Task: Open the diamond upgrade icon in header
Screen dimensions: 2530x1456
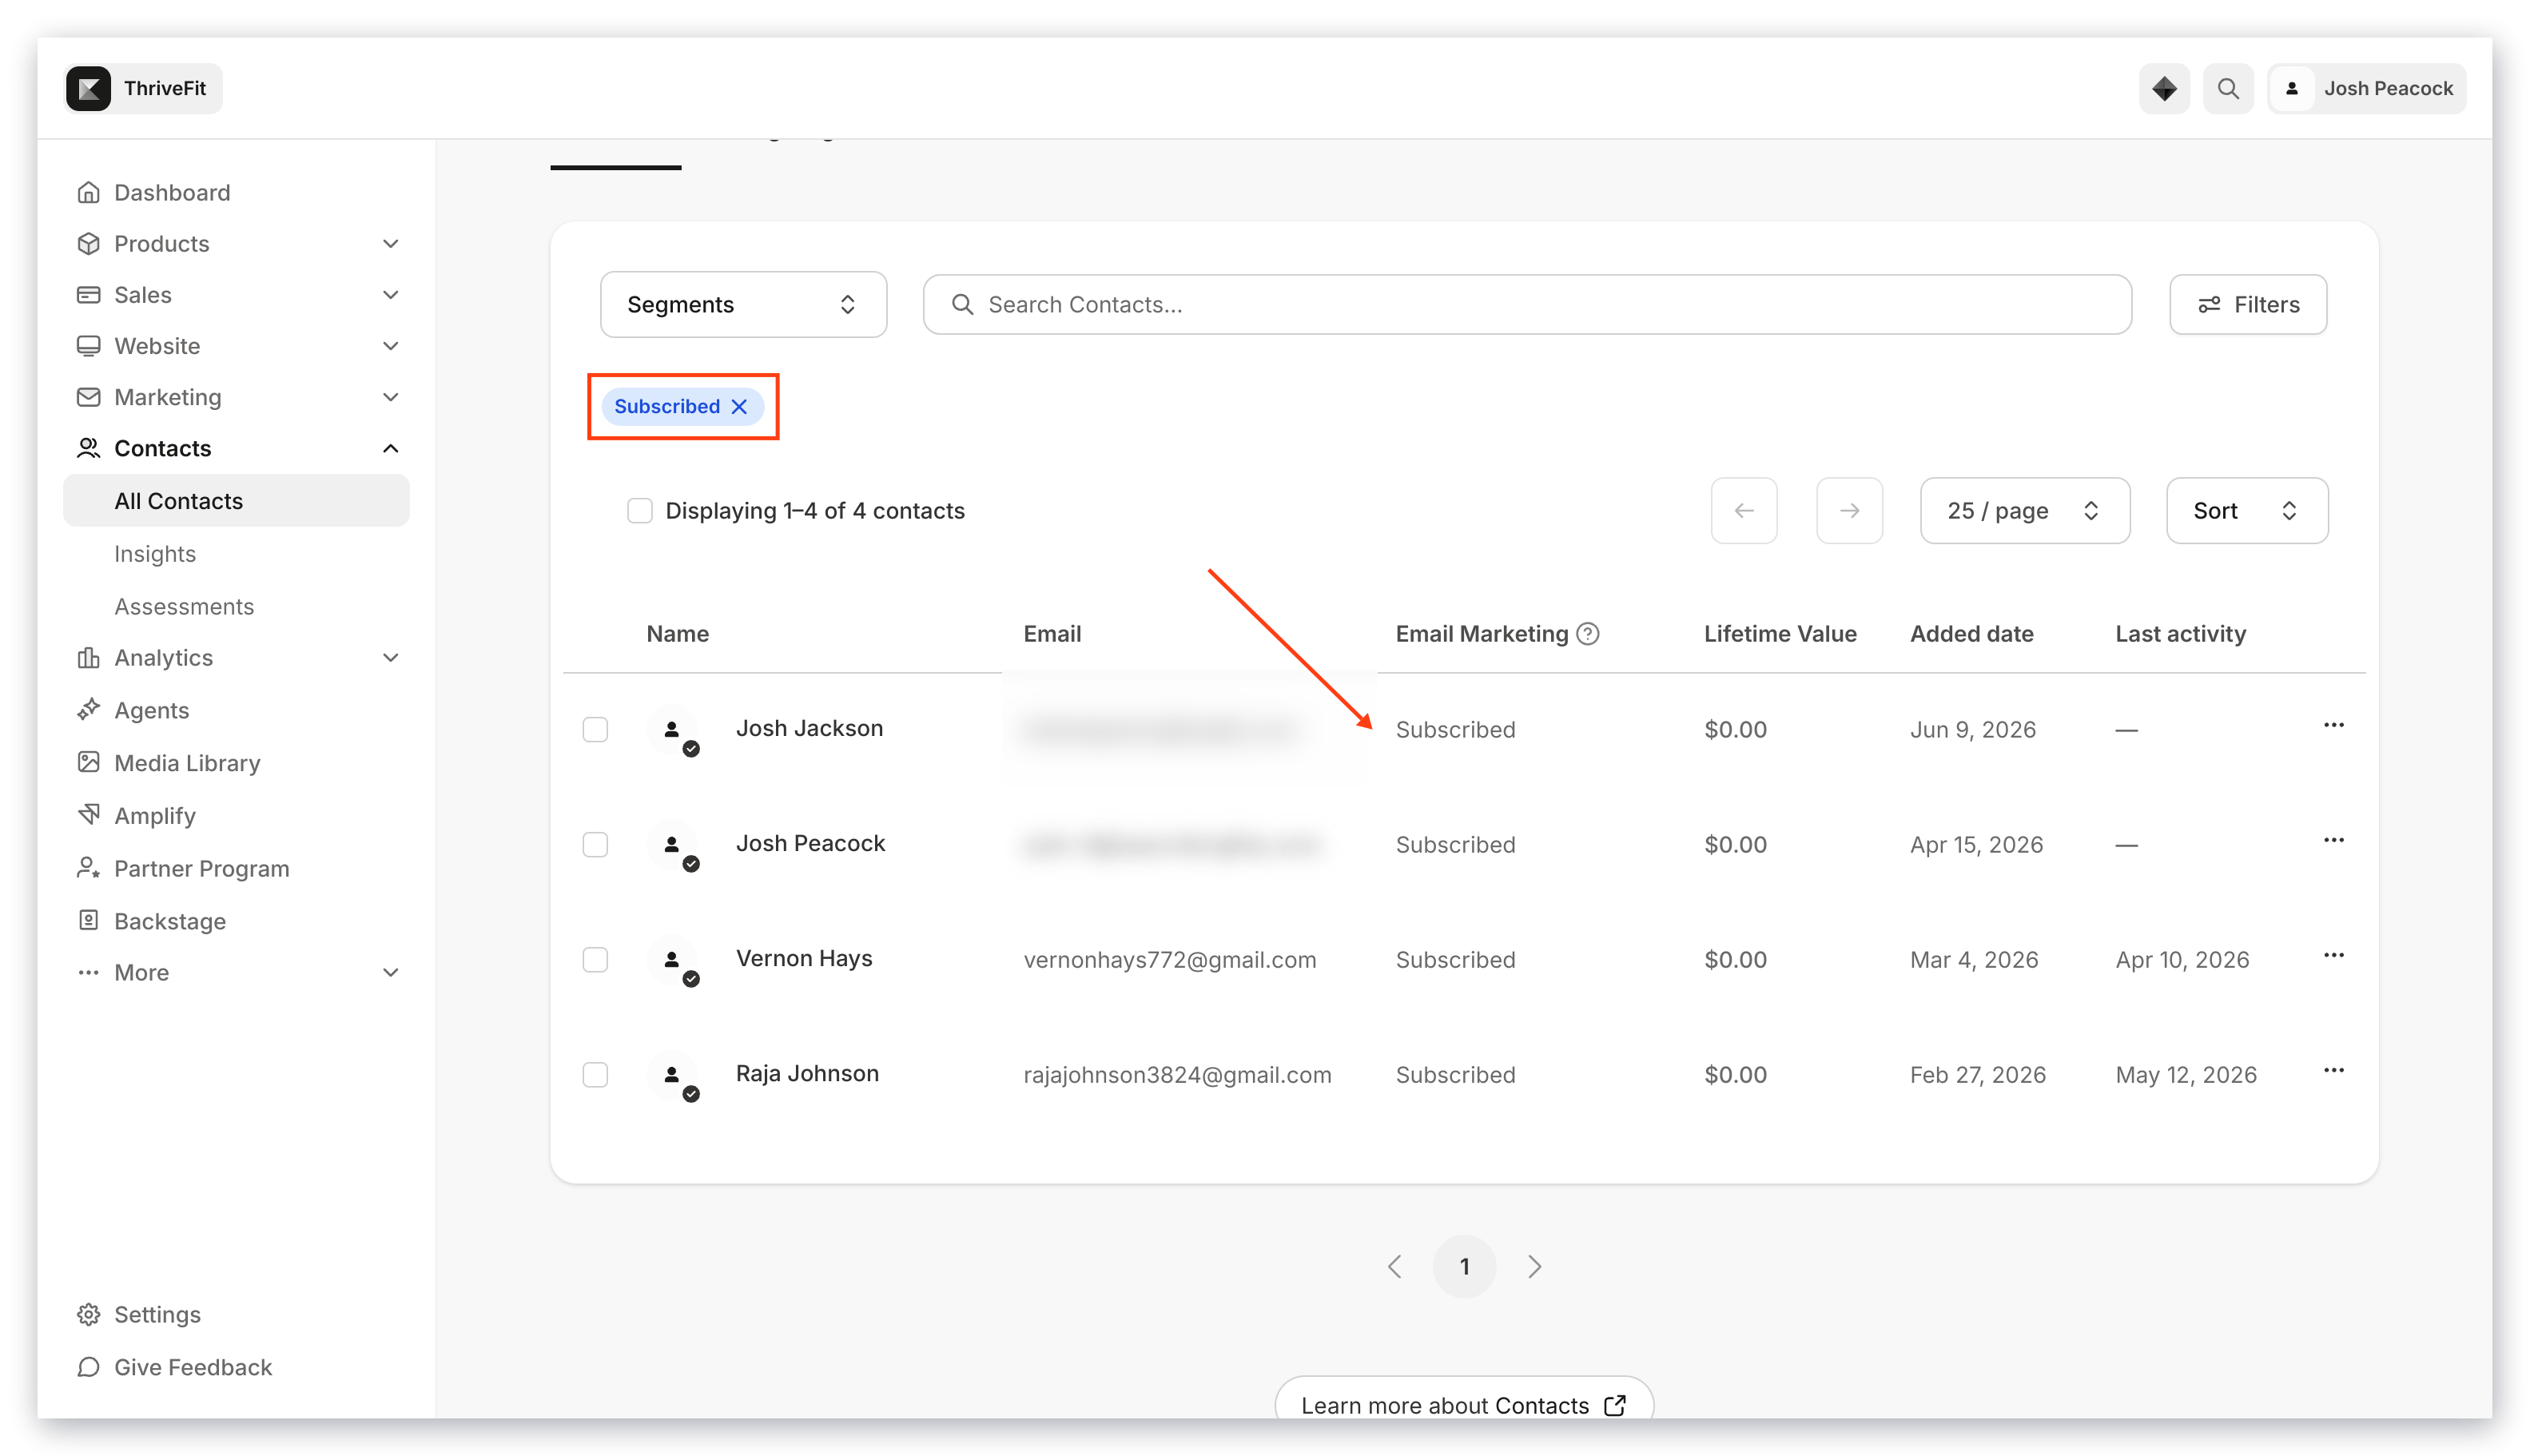Action: [x=2163, y=88]
